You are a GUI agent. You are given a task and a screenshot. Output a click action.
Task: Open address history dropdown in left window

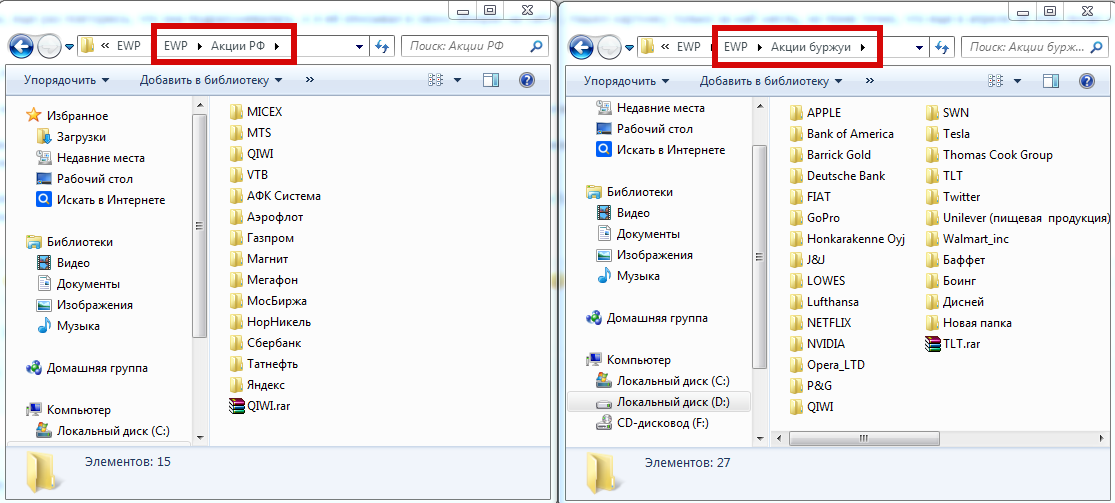(x=360, y=47)
